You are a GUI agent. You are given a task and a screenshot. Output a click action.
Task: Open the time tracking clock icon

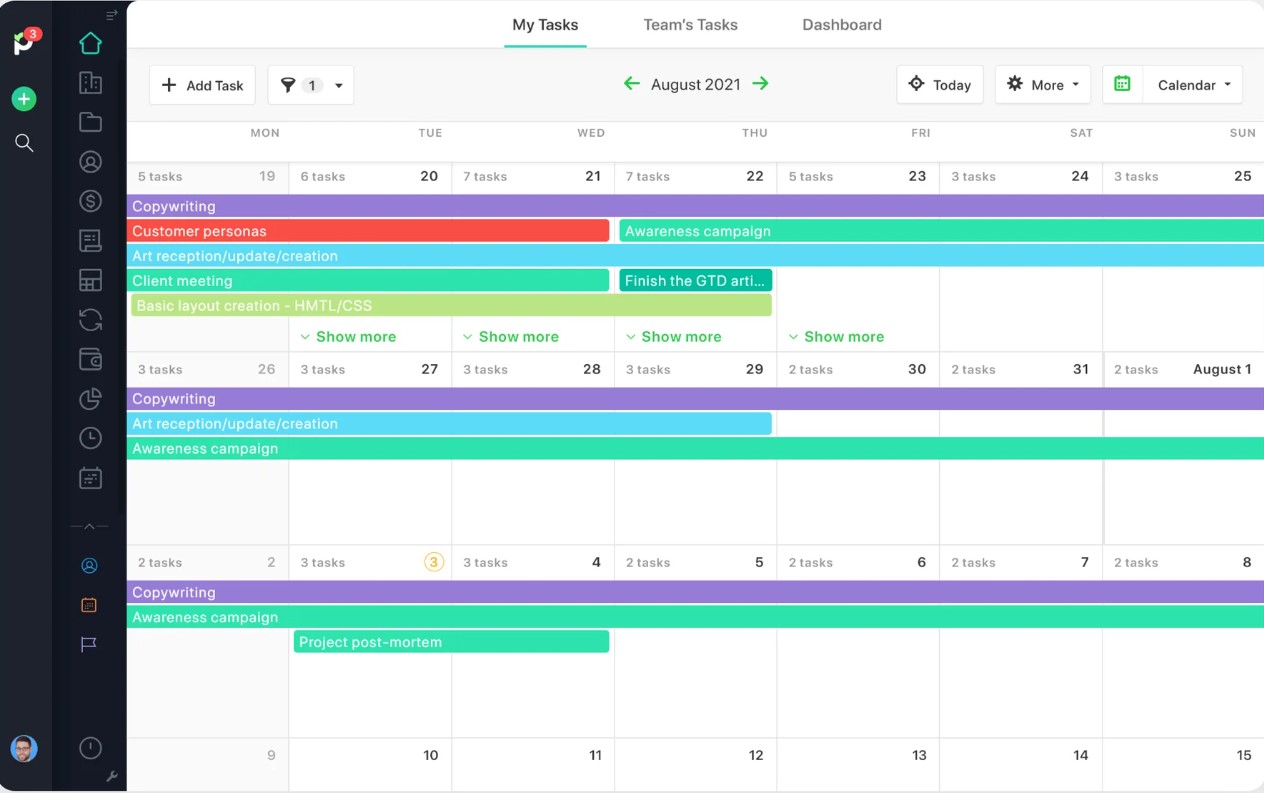tap(90, 437)
